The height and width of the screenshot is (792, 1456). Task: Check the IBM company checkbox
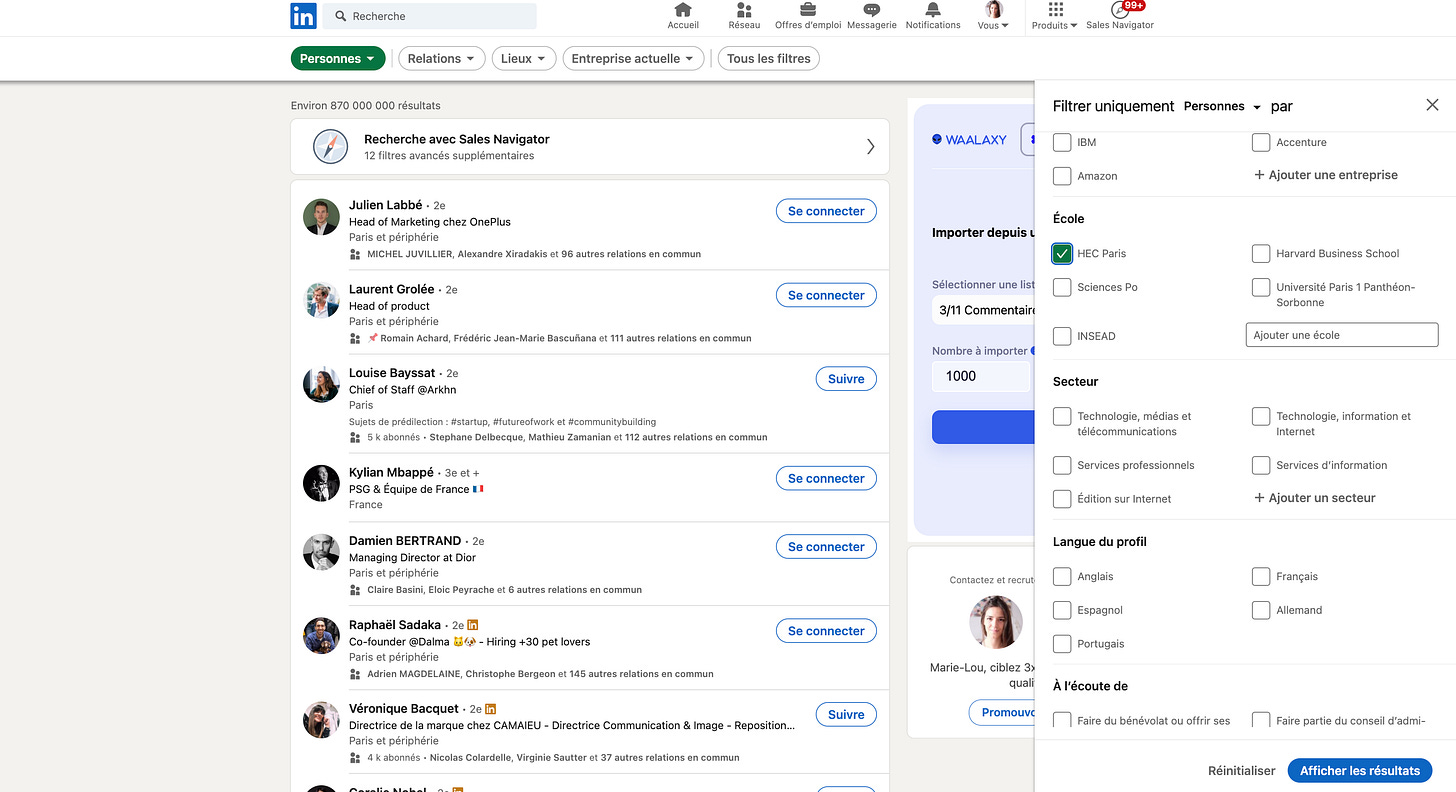pos(1062,143)
